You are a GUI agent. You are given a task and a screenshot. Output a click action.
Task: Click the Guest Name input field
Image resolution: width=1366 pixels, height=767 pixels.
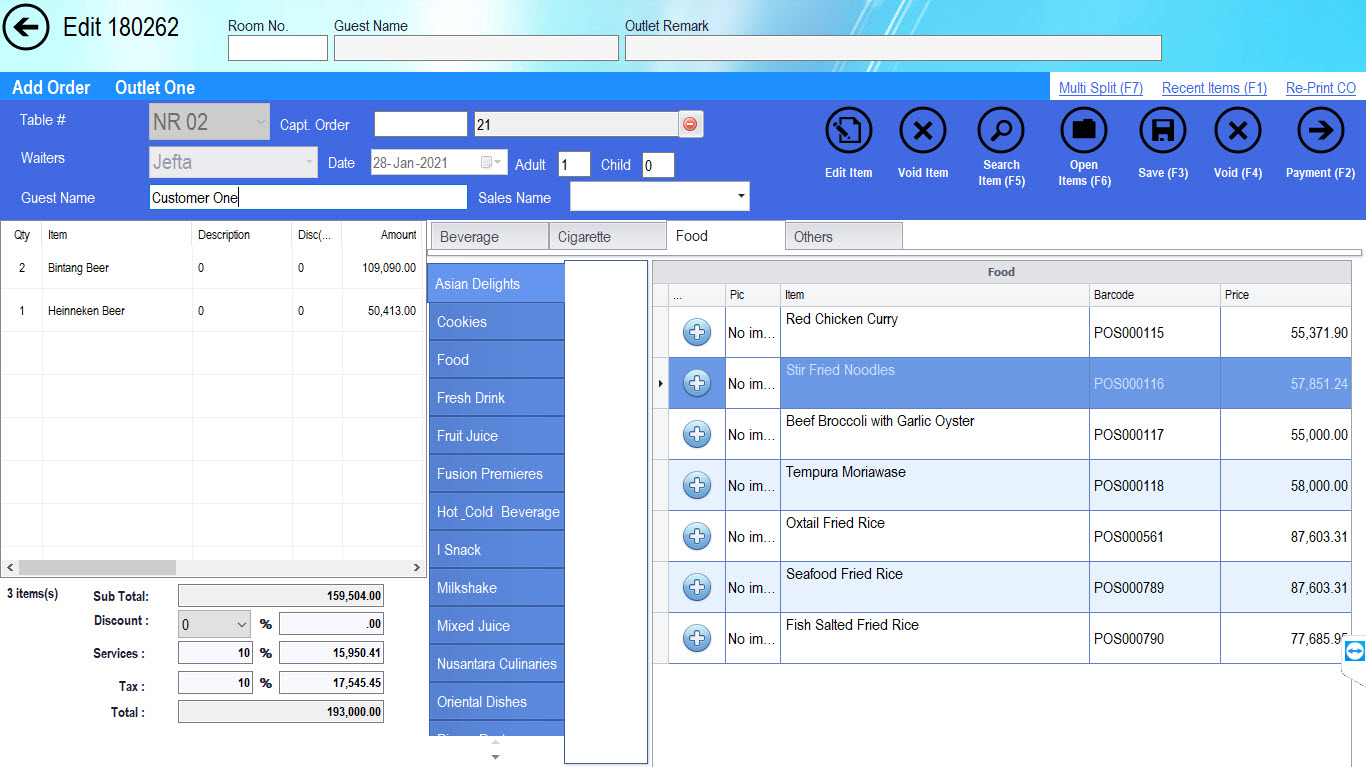point(308,197)
